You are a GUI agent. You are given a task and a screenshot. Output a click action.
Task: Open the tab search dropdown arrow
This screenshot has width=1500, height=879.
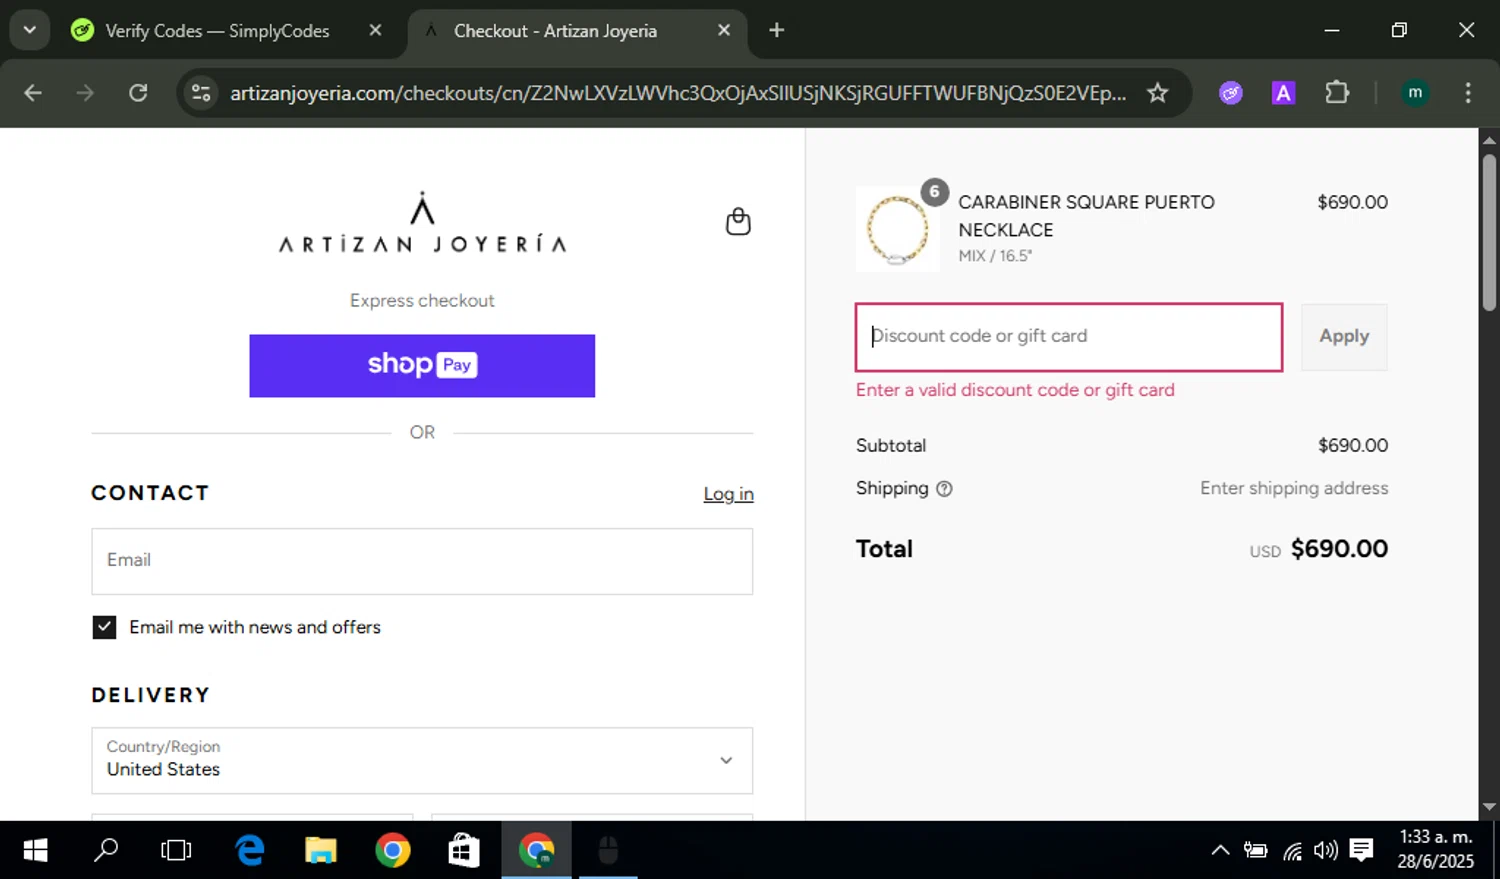tap(30, 30)
